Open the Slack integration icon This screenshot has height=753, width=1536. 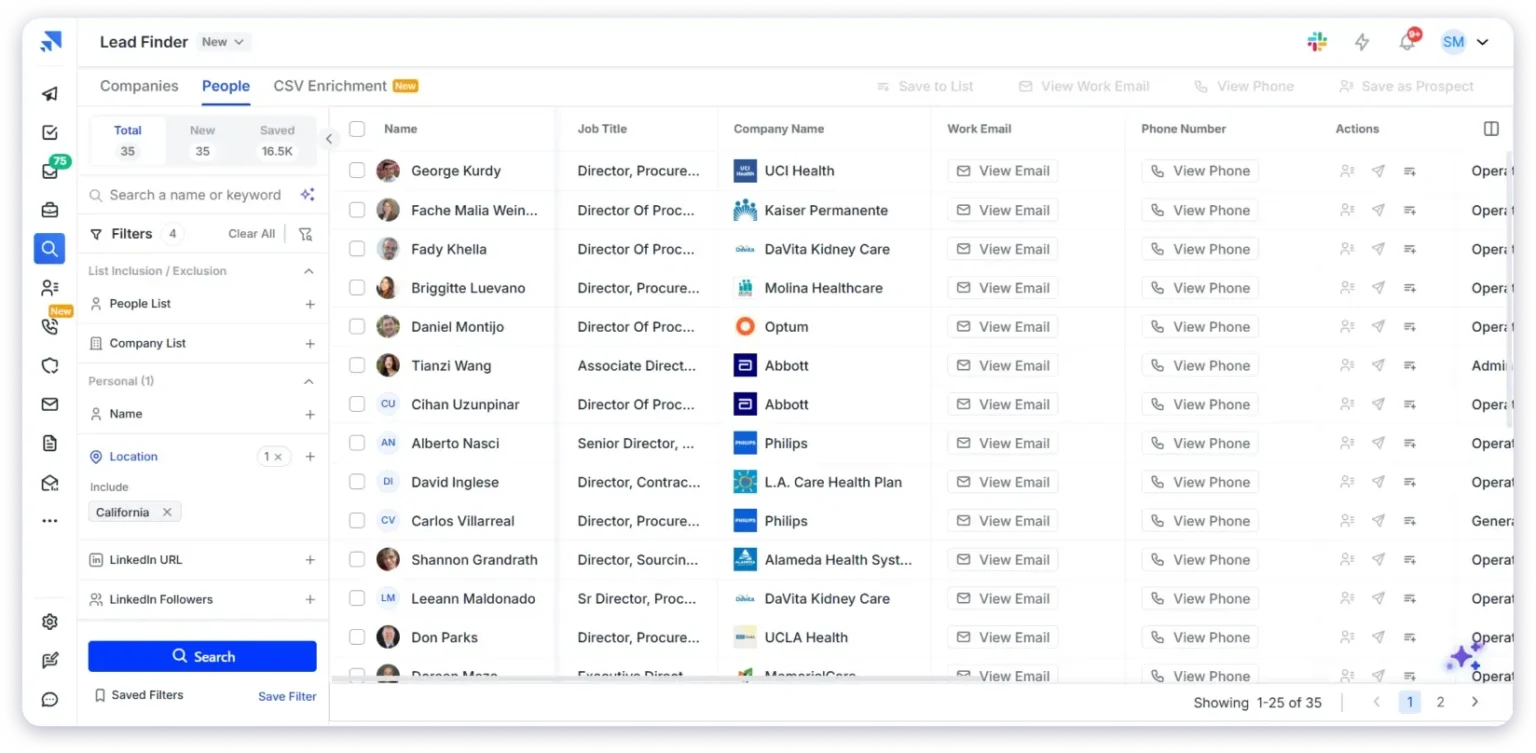(x=1317, y=42)
